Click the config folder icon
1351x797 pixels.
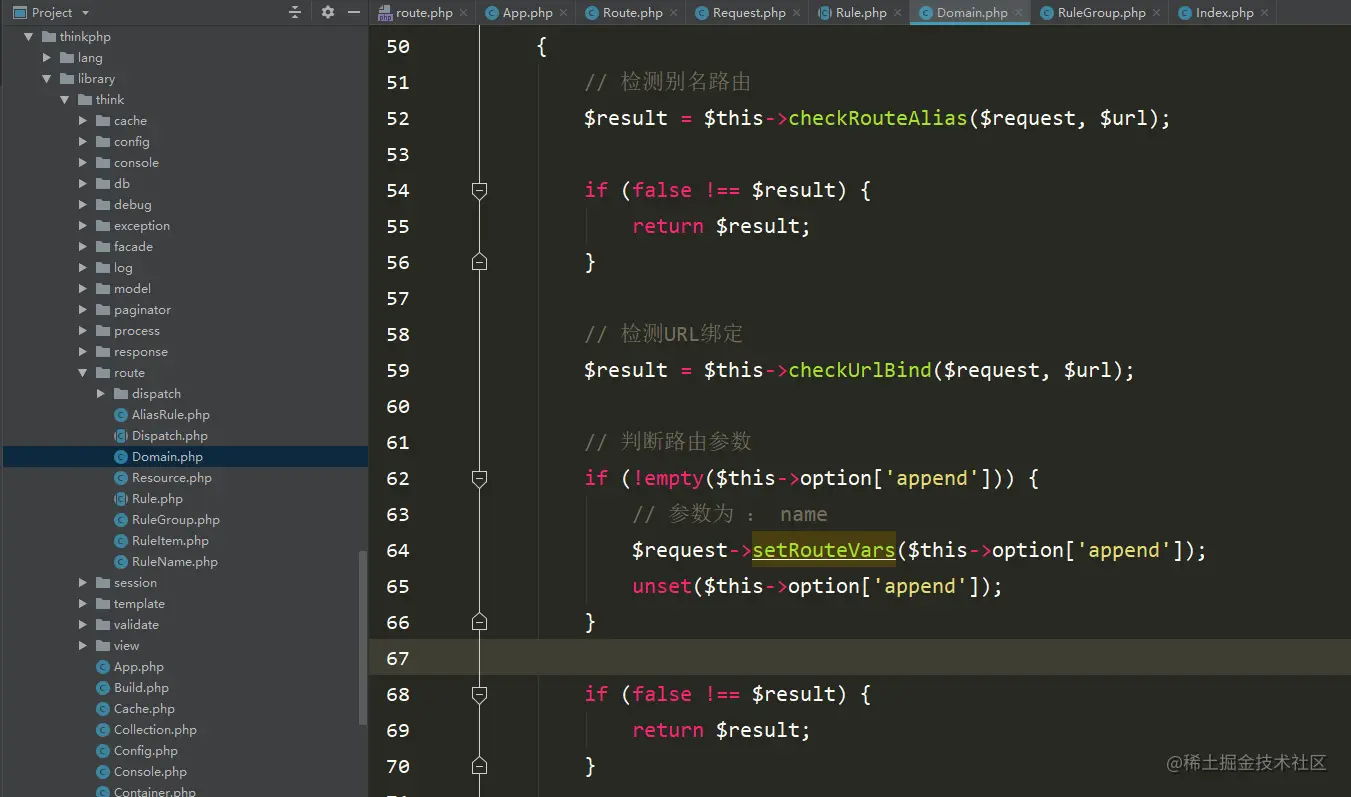(103, 142)
